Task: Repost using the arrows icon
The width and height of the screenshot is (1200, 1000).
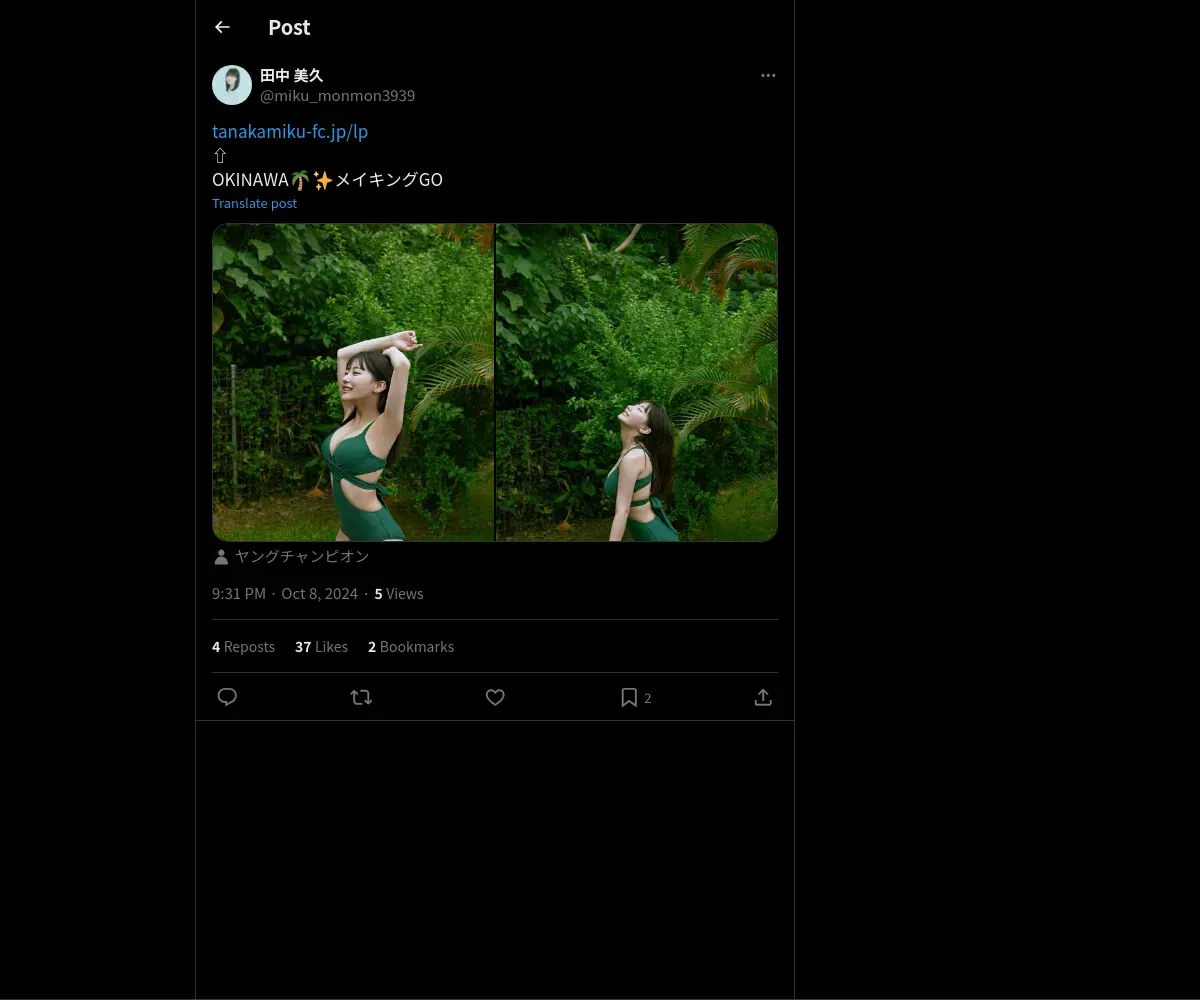Action: pyautogui.click(x=361, y=697)
